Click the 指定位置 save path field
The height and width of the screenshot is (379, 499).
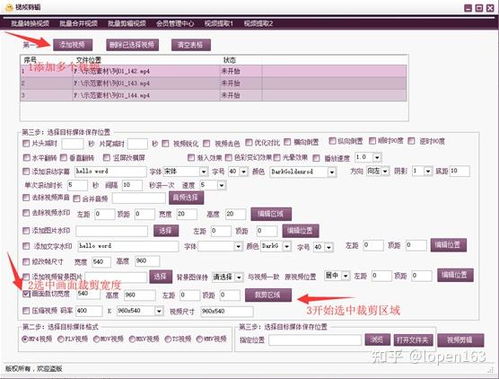(315, 340)
